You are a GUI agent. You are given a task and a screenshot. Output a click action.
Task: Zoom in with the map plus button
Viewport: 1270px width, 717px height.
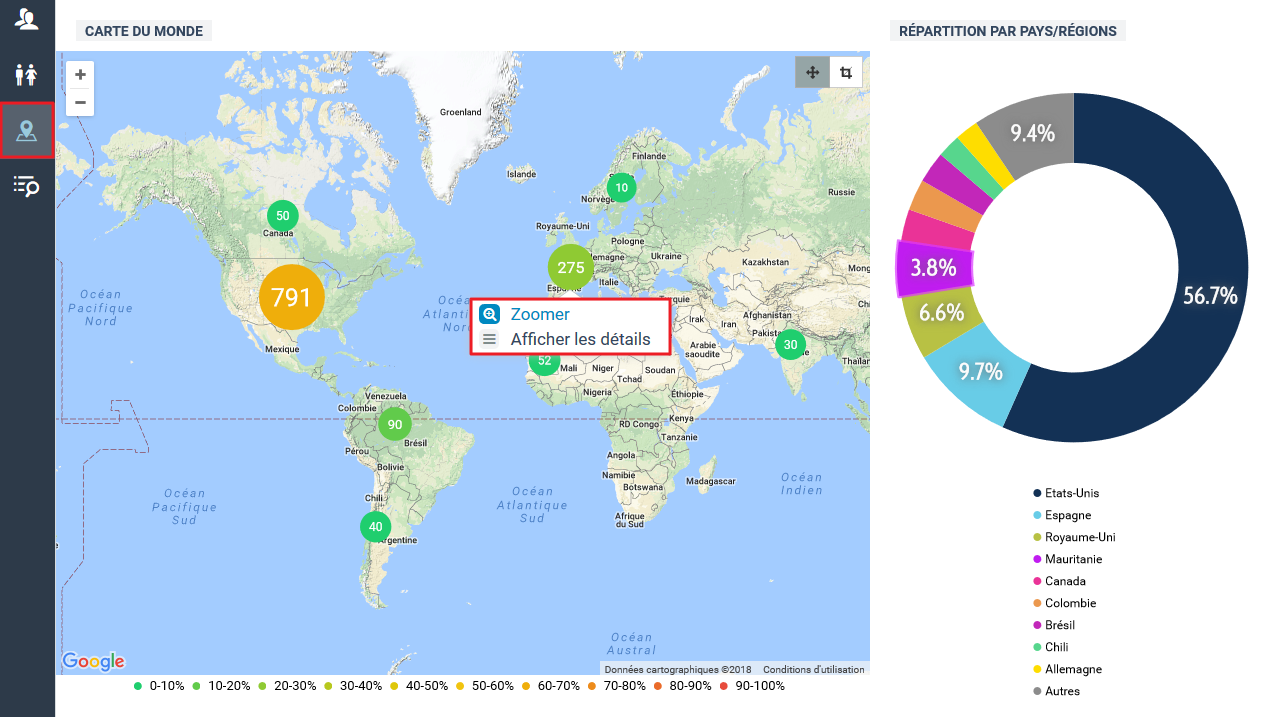click(x=80, y=75)
